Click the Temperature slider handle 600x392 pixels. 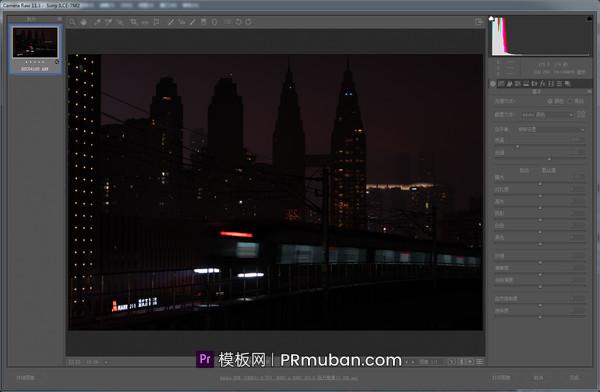coord(518,147)
